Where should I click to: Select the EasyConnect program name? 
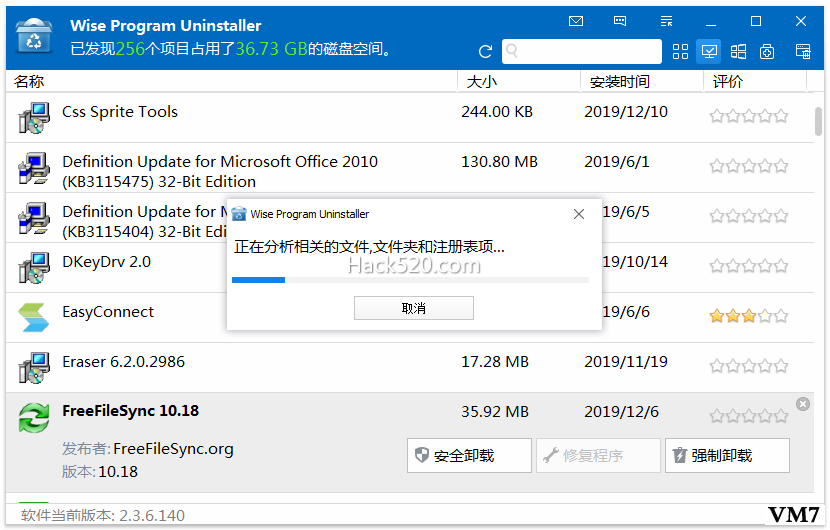(108, 312)
